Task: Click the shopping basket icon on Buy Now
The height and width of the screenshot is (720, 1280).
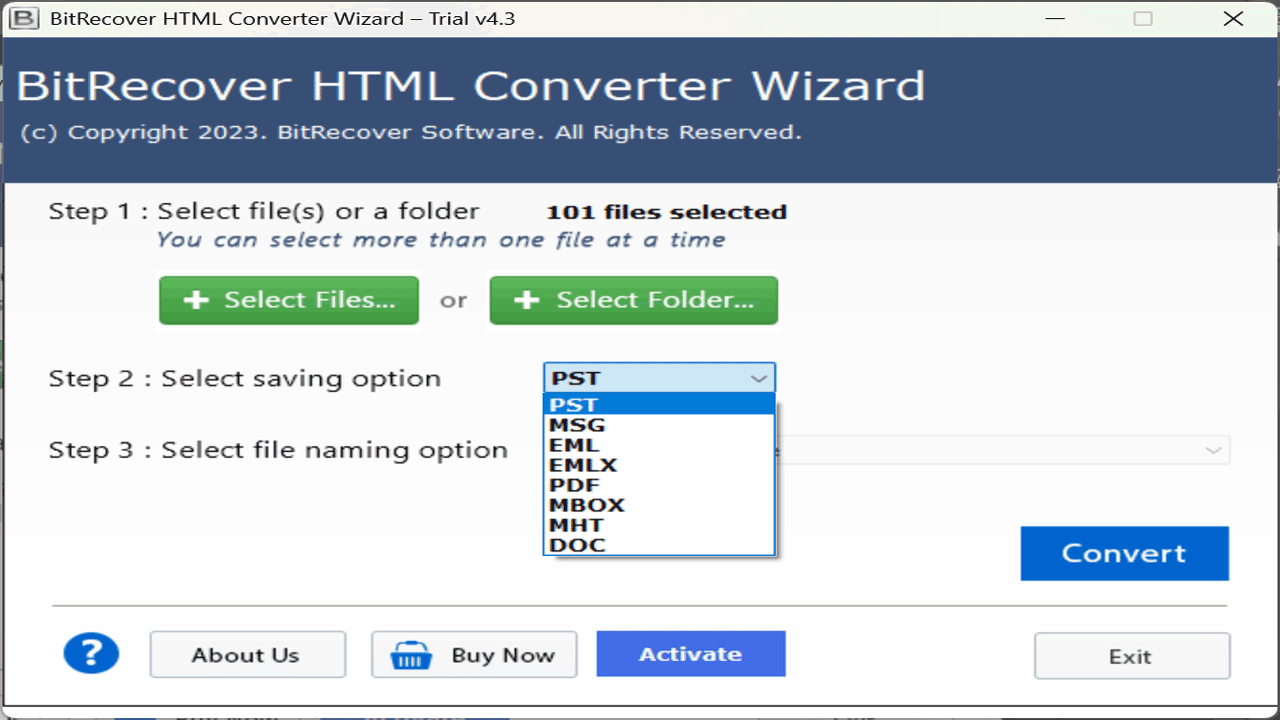Action: tap(411, 655)
